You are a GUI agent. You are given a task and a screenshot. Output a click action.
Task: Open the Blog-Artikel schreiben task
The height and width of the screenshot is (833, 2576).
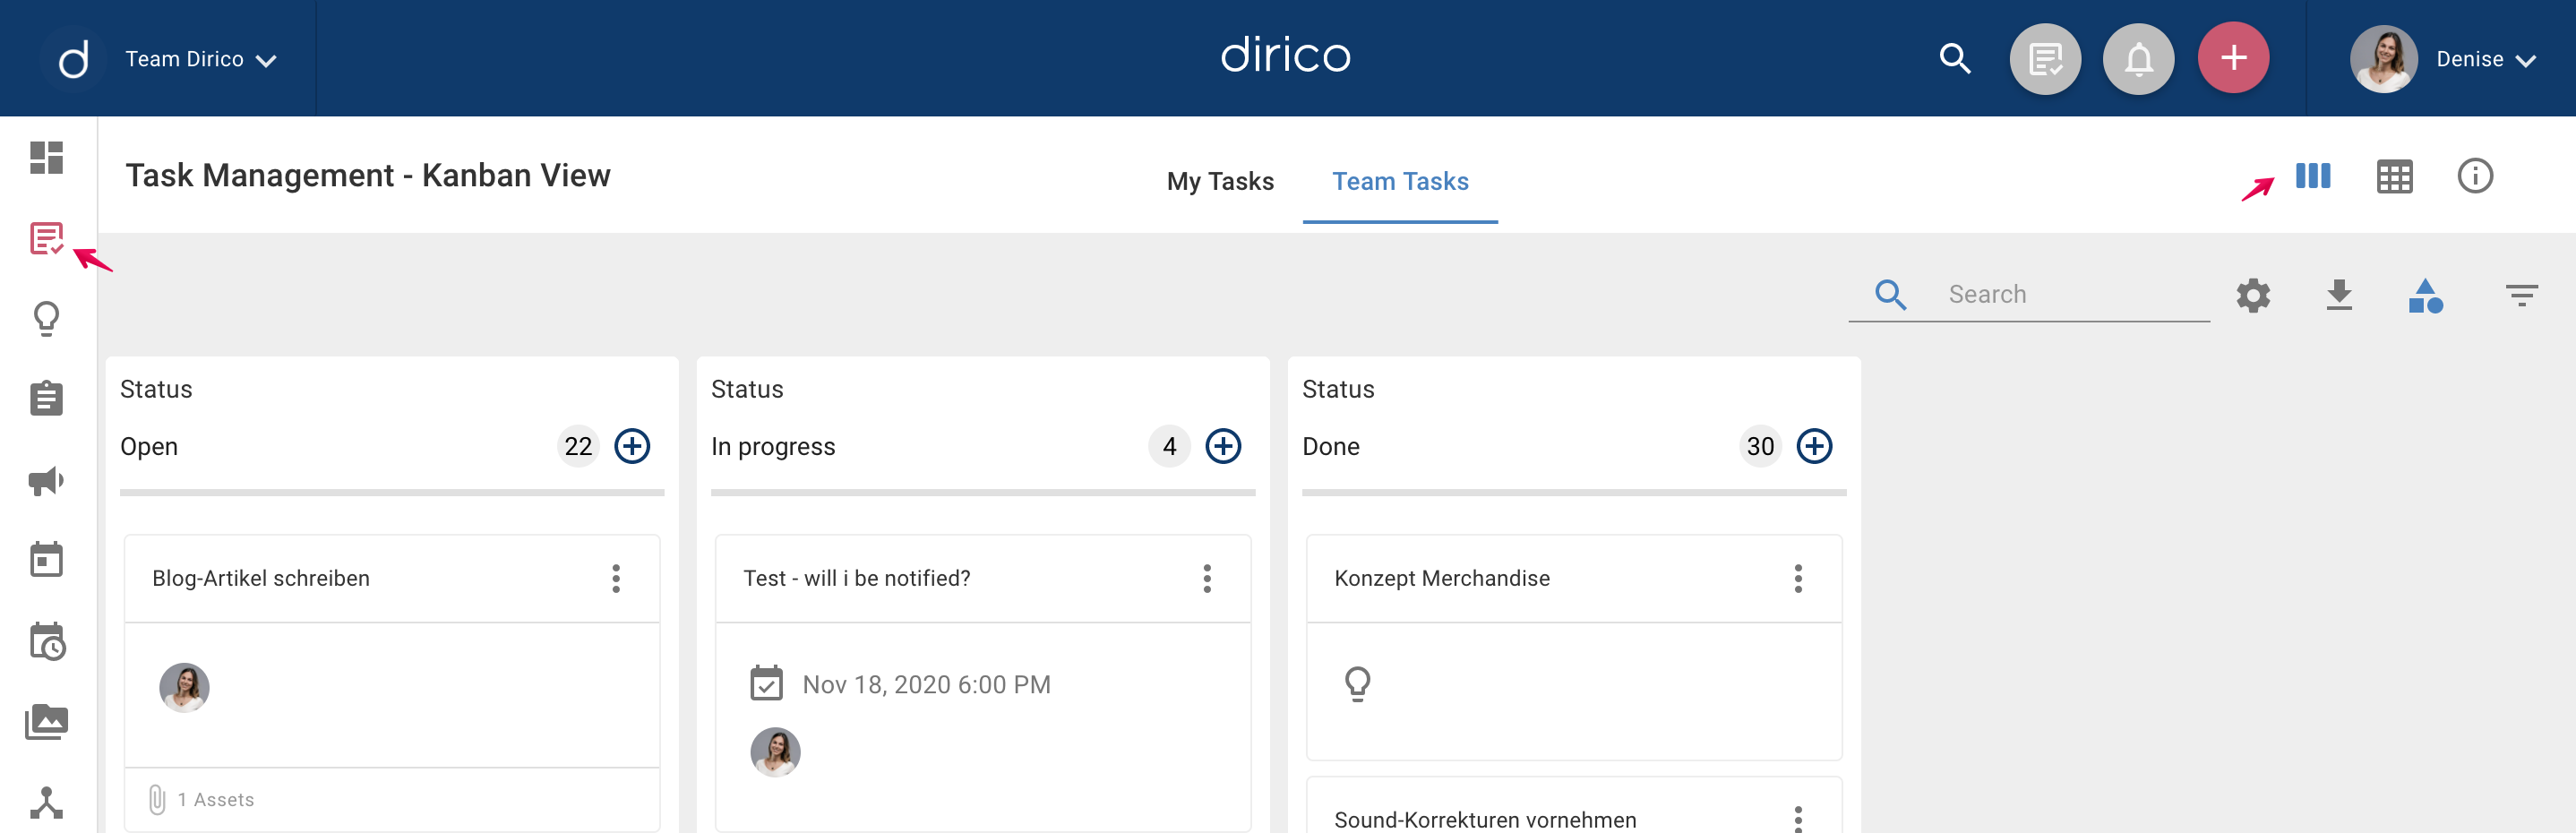click(x=261, y=578)
